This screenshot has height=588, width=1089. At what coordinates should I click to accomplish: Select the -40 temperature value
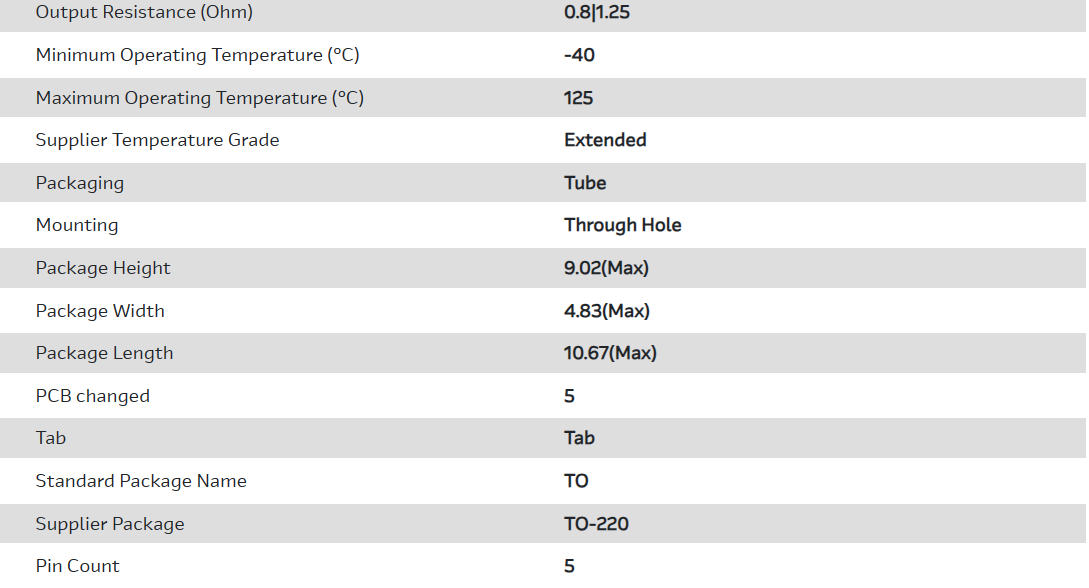click(x=579, y=56)
